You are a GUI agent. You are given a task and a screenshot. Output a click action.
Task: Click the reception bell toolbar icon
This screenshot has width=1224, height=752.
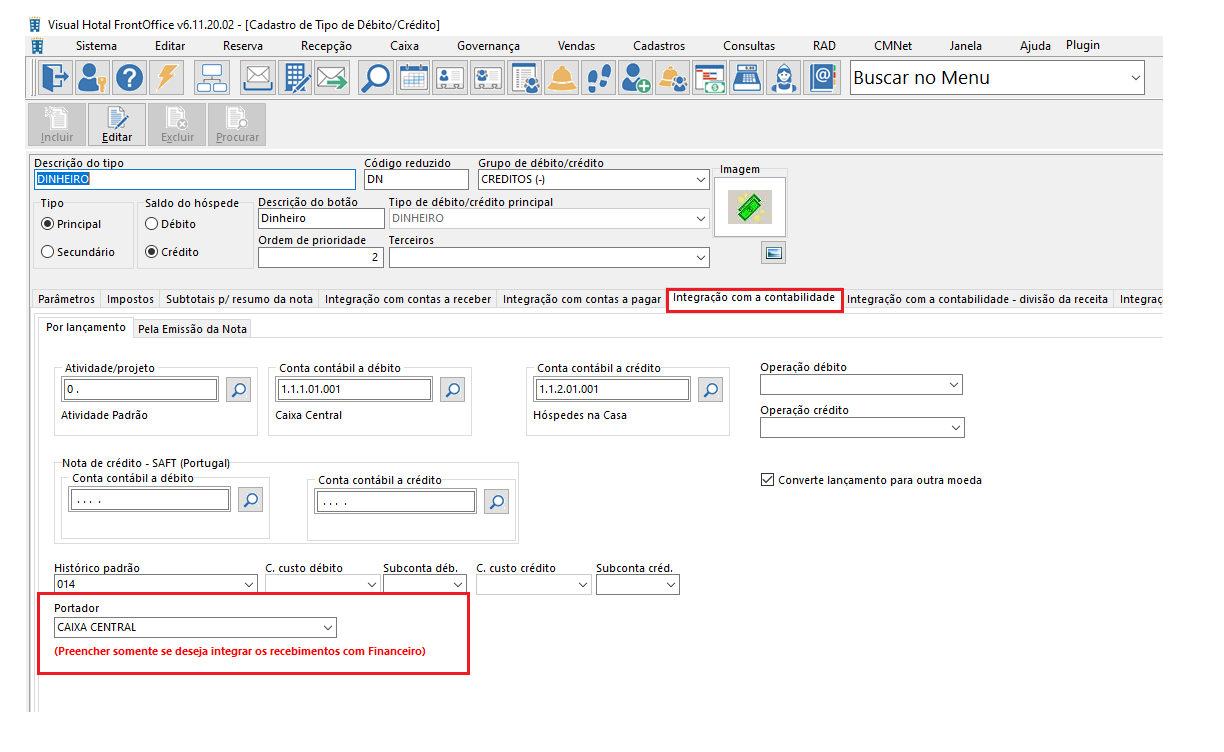(562, 77)
